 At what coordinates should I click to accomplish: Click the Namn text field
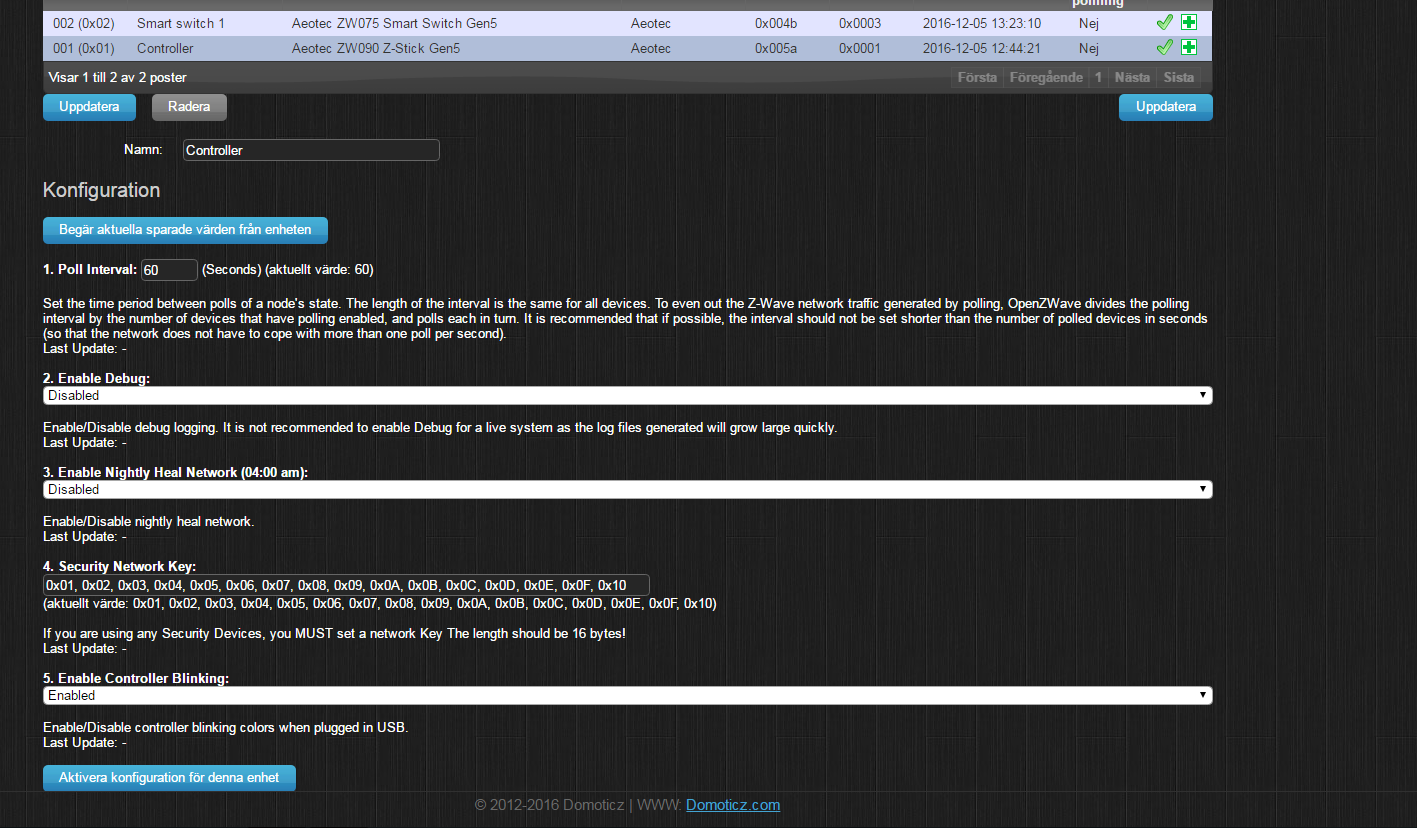[311, 150]
